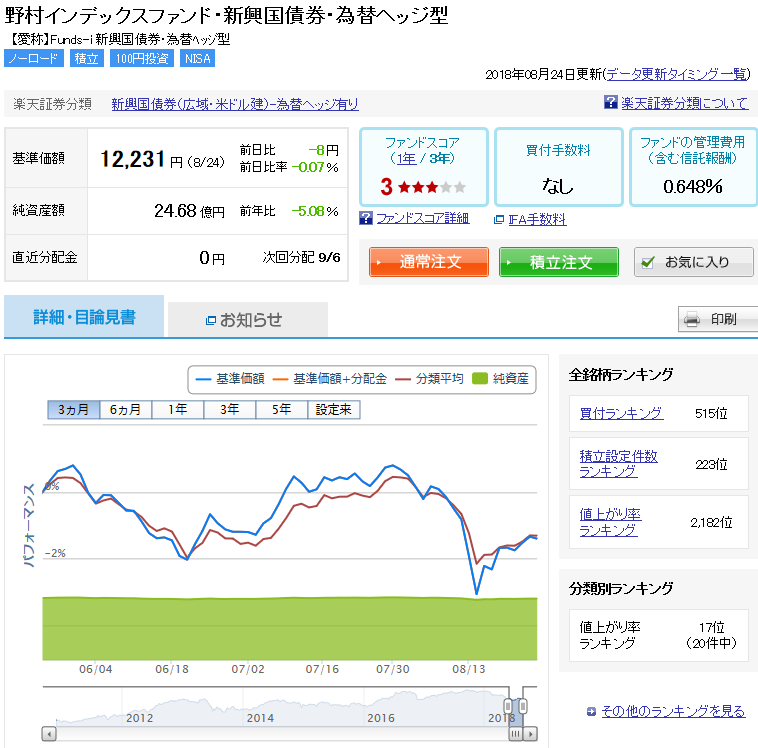Open the 詳細・目論見書 tab
Image resolution: width=758 pixels, height=748 pixels.
click(84, 316)
